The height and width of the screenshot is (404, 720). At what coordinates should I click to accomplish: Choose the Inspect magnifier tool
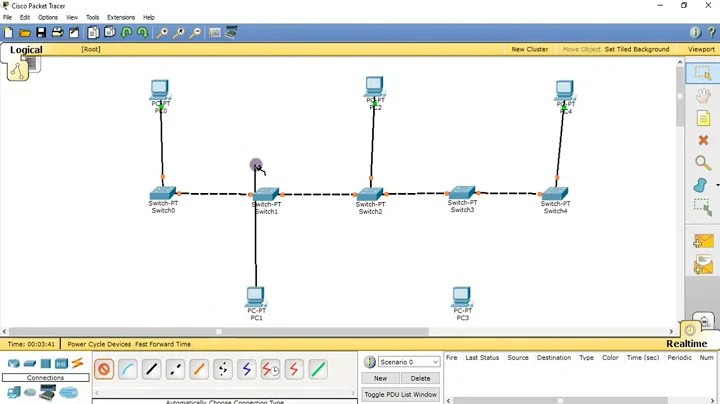click(703, 163)
